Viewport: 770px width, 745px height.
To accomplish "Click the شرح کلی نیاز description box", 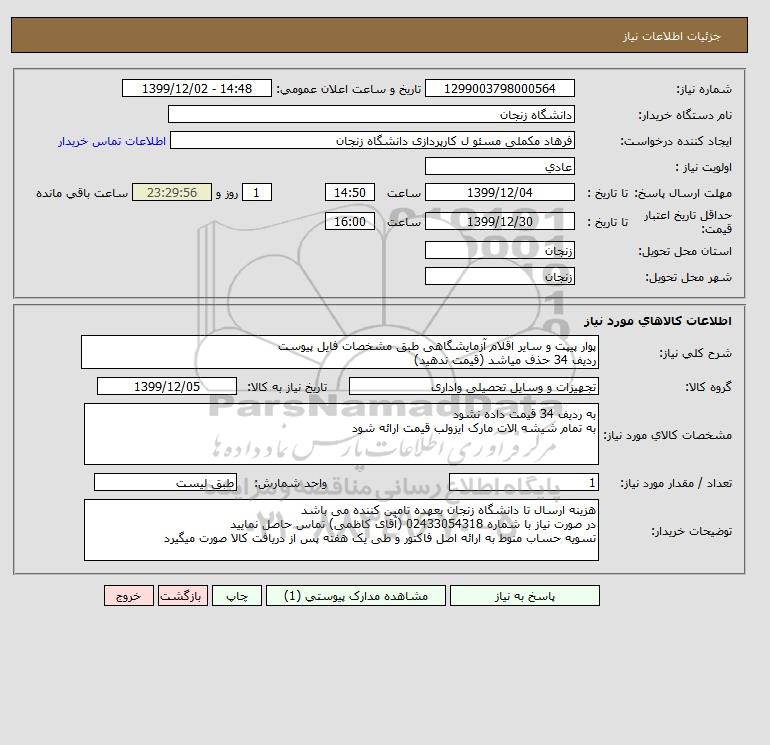I will tap(340, 353).
